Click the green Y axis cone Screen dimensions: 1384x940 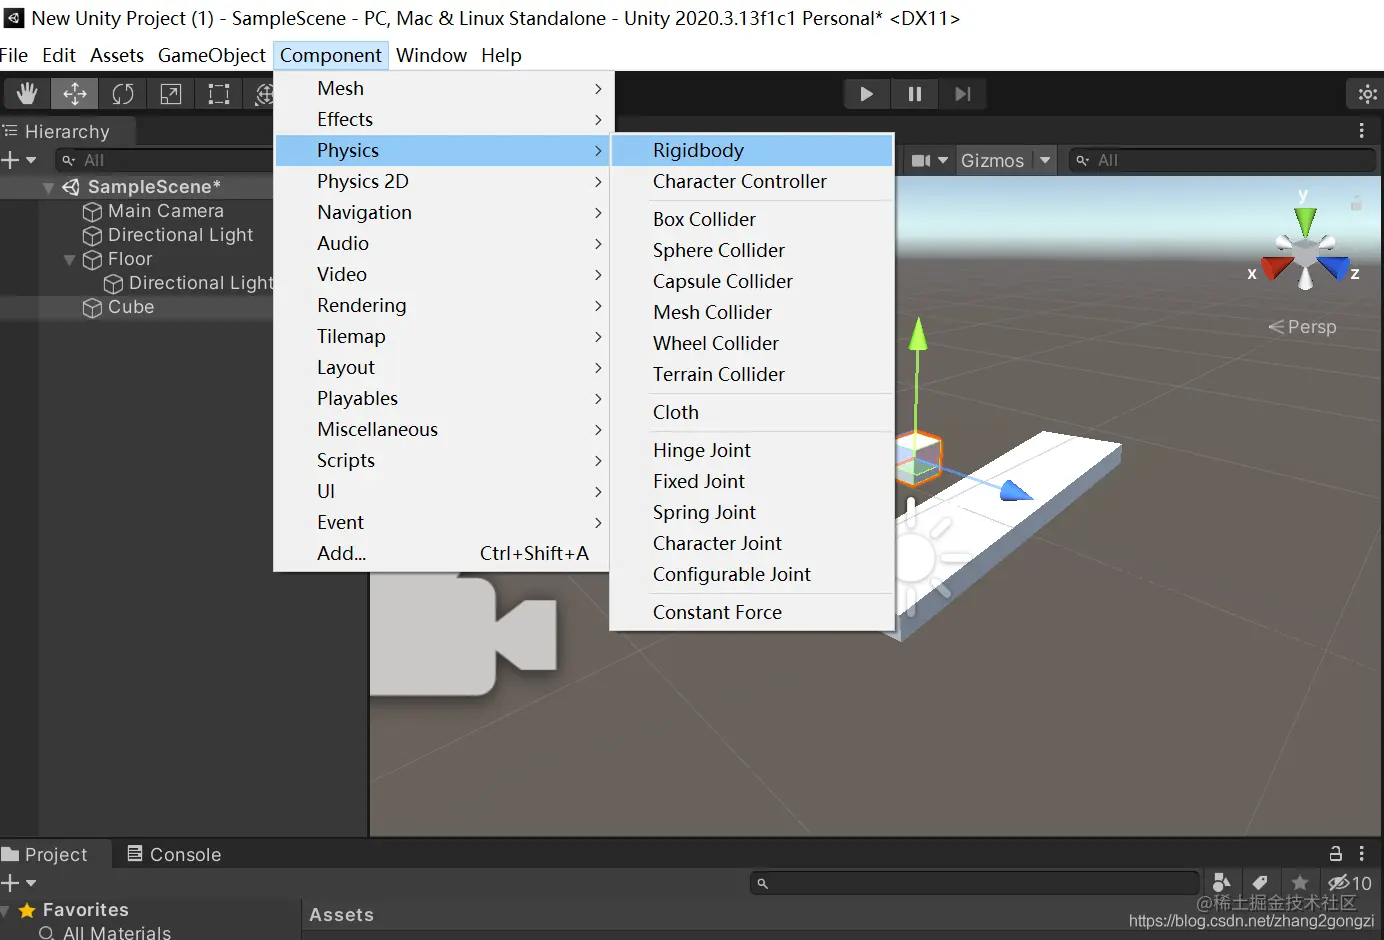[x=1305, y=222]
